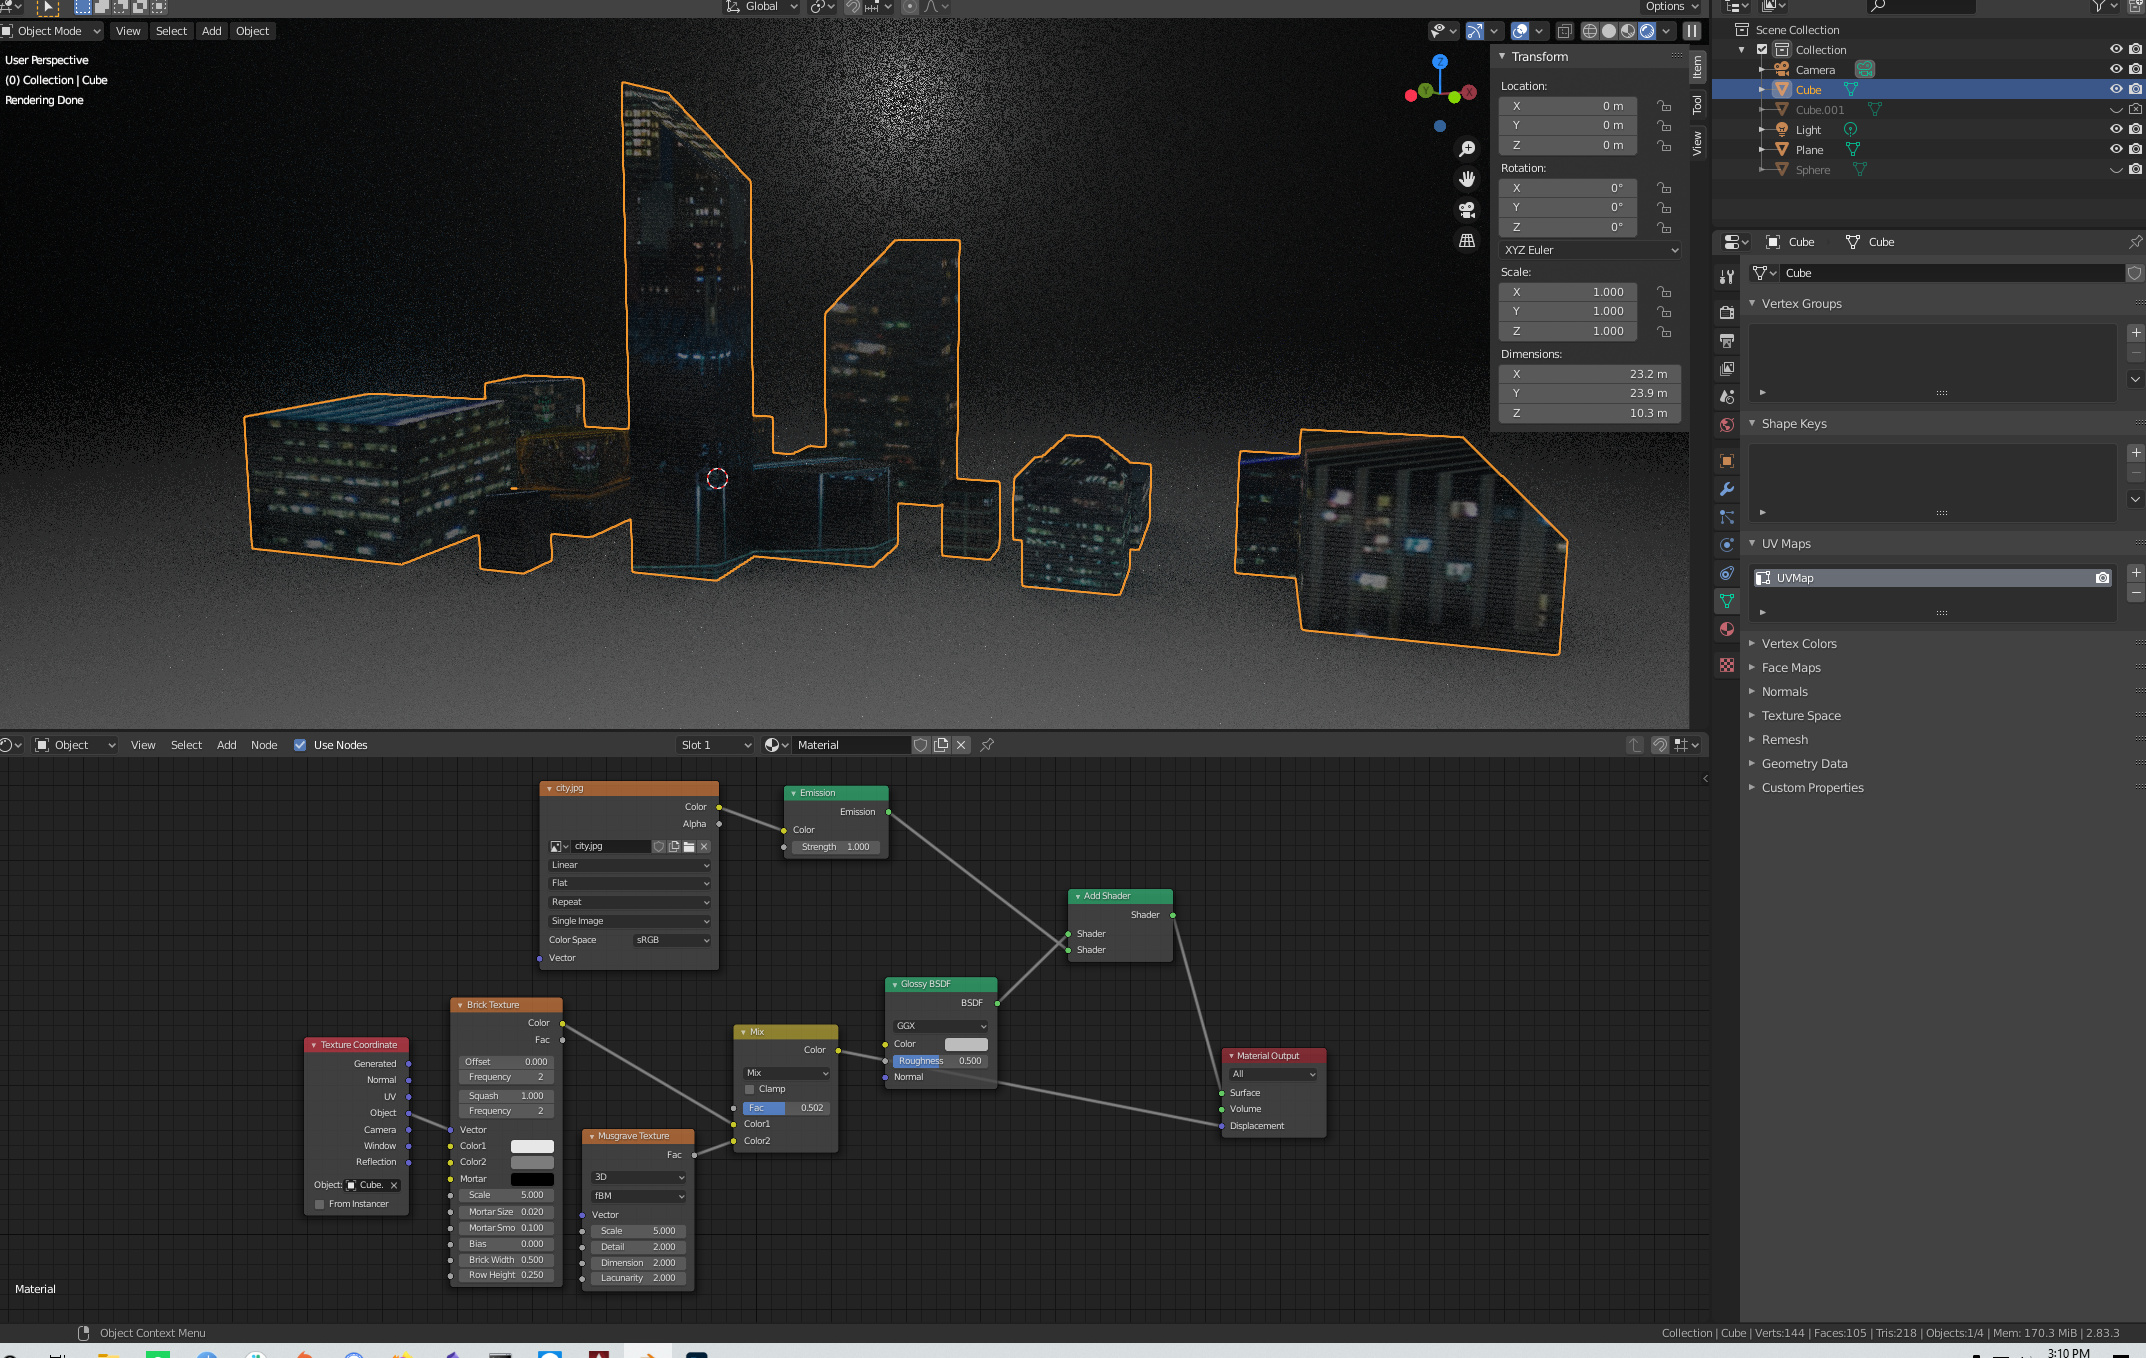Open the Modifier Properties tab (wrench icon)

pos(1726,488)
